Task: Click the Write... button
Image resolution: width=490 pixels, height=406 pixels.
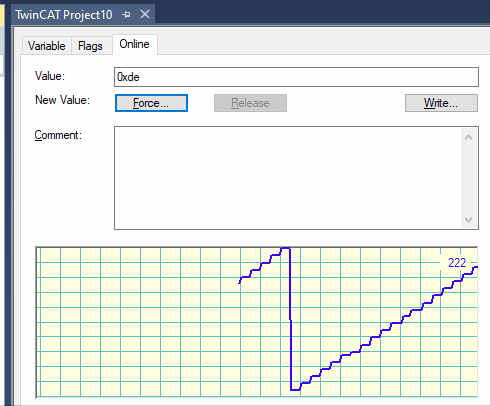Action: click(x=441, y=103)
